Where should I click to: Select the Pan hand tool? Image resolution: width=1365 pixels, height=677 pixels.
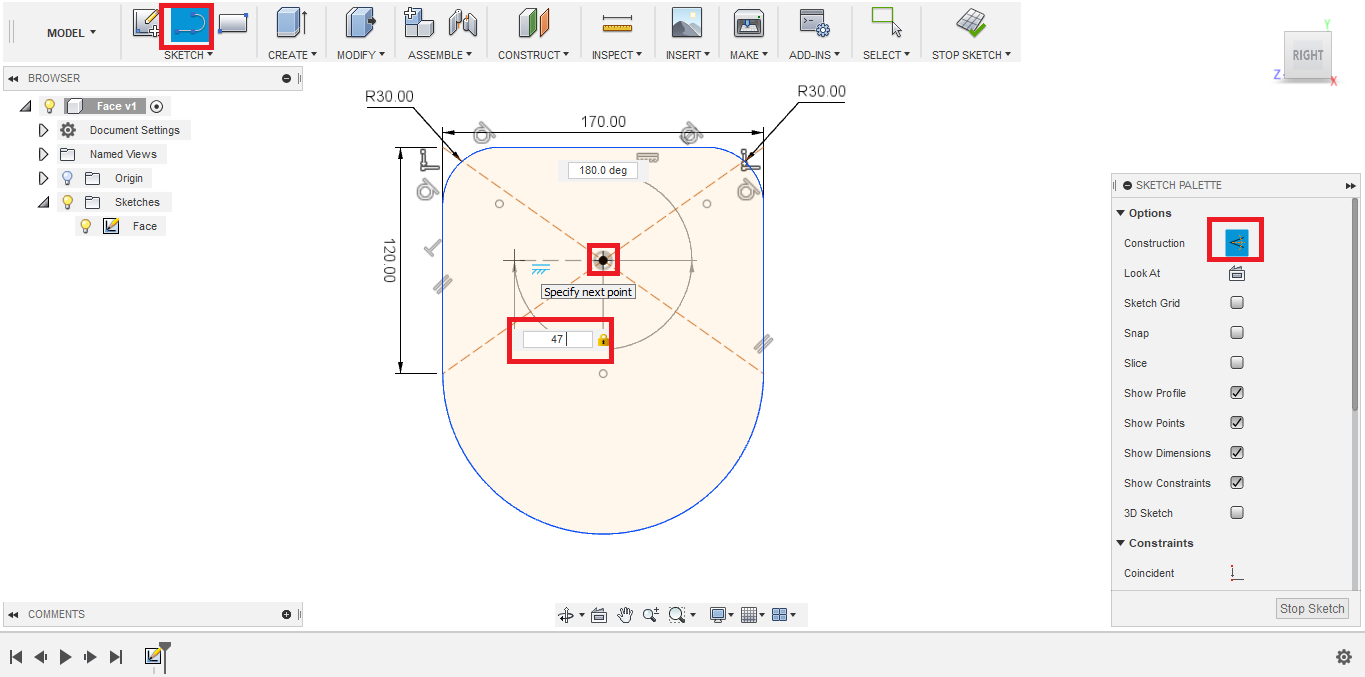click(x=625, y=615)
